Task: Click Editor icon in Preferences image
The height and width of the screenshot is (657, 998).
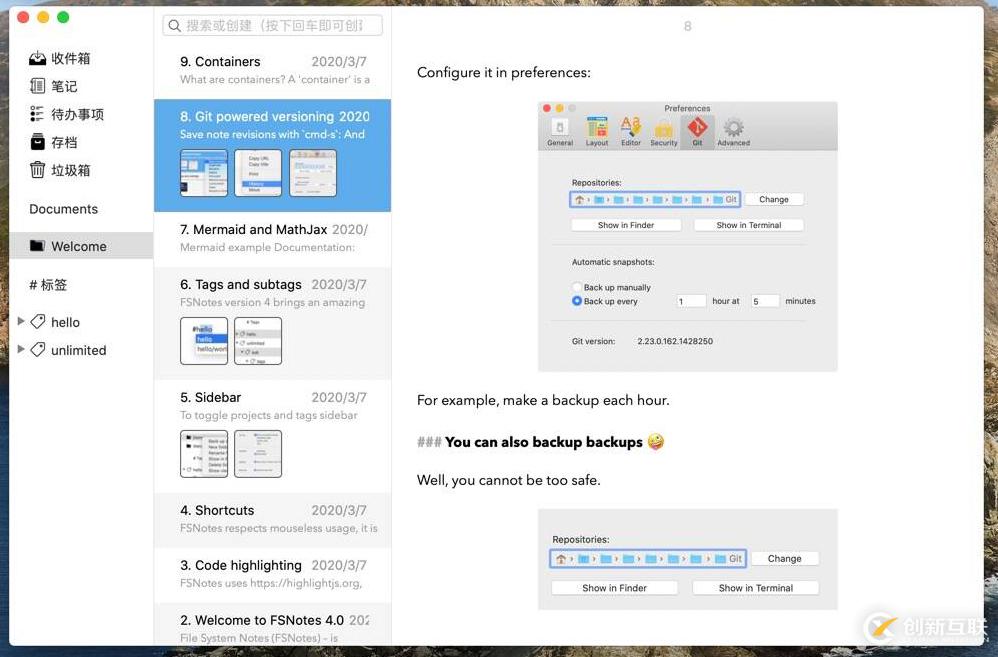Action: [x=631, y=127]
